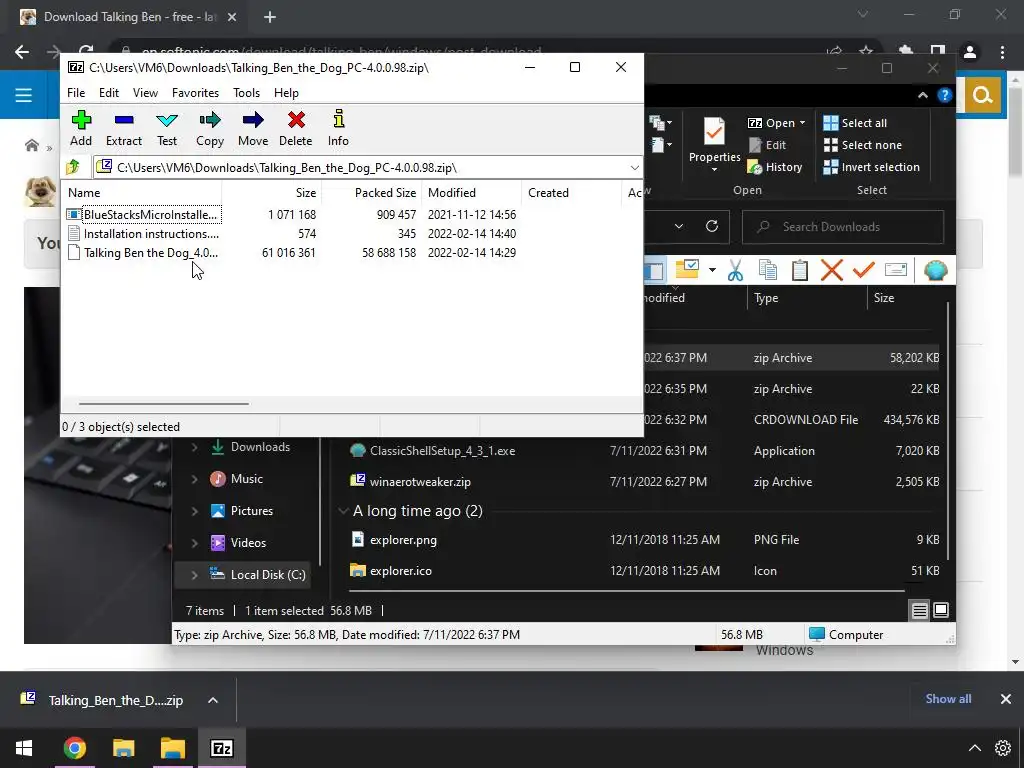Switch Explorer to large icons view layout
The image size is (1024, 768).
[941, 611]
